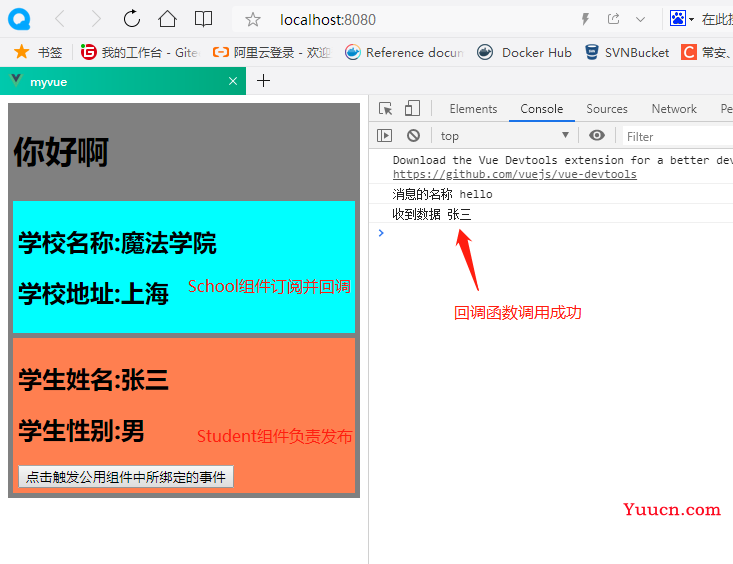Show the console sidebar icon
This screenshot has width=733, height=564.
(384, 136)
